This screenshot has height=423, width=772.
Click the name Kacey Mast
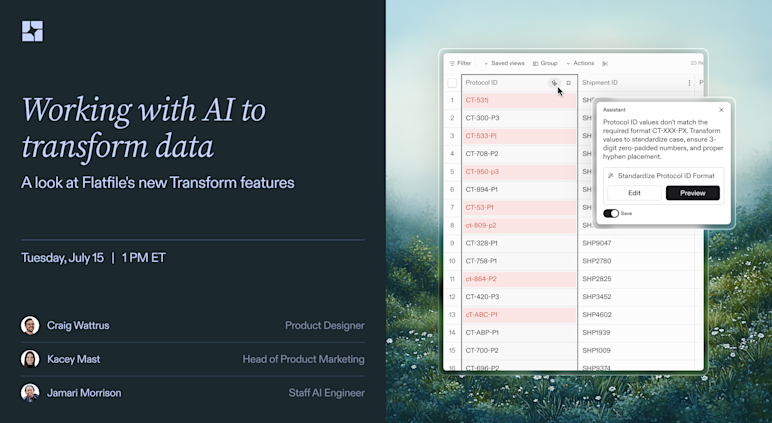pos(73,359)
